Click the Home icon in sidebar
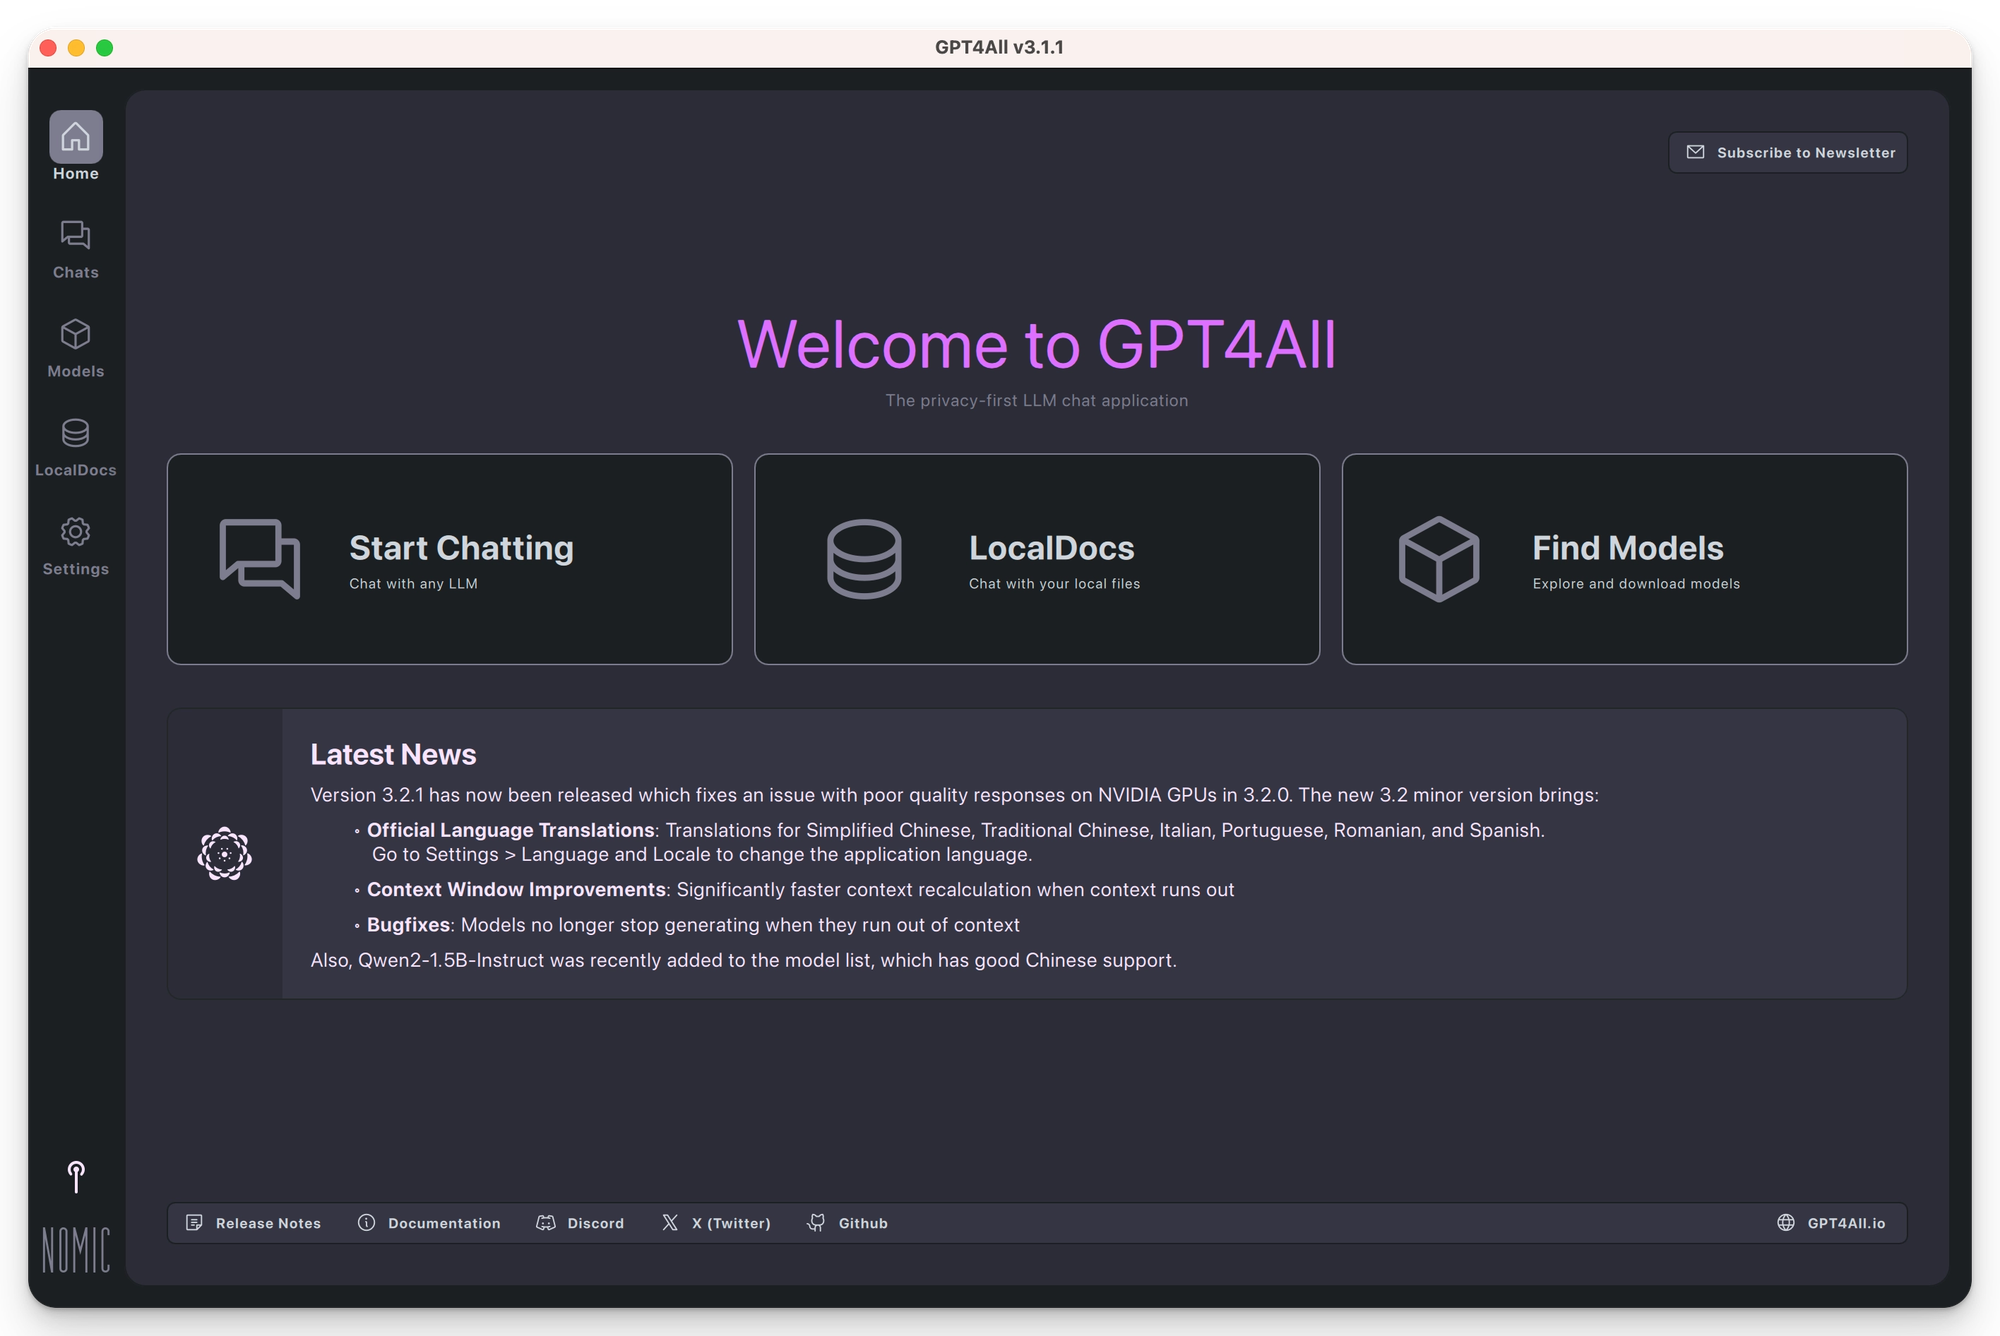The width and height of the screenshot is (2000, 1336). [x=76, y=137]
